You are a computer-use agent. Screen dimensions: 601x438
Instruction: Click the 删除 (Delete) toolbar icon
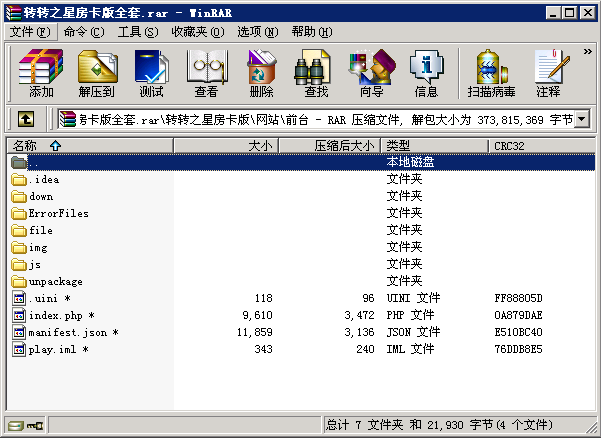coord(261,74)
